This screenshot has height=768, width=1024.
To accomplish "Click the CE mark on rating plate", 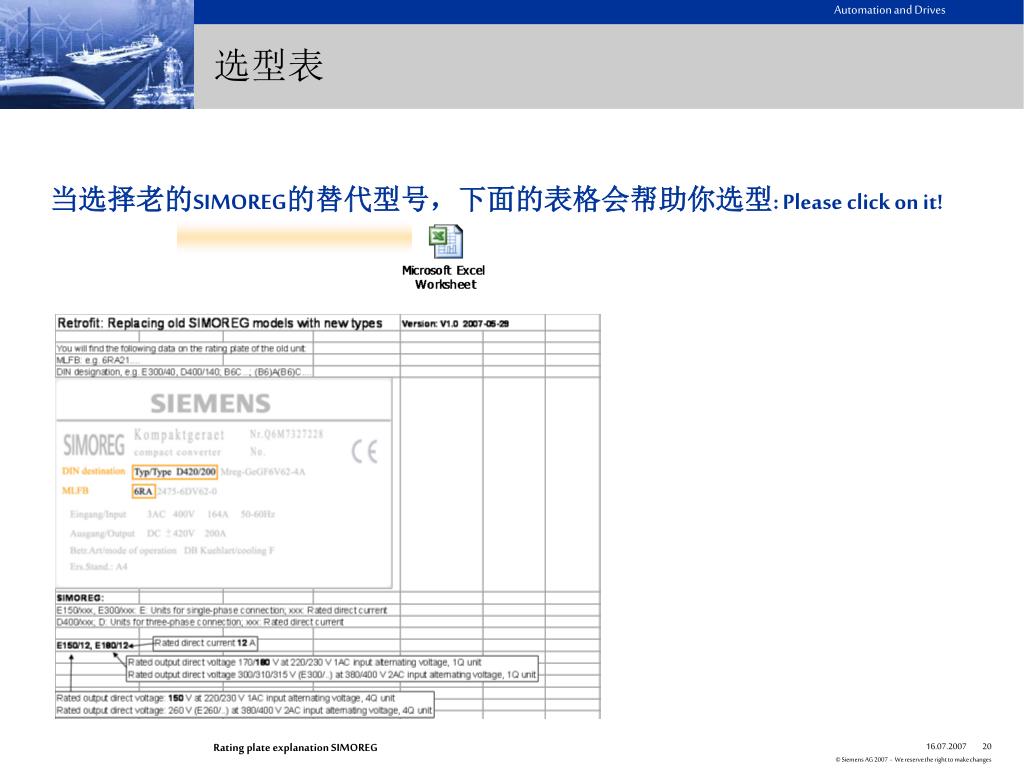I will [x=364, y=451].
